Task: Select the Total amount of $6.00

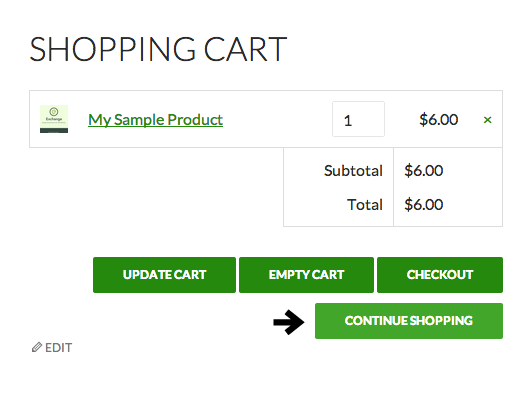Action: 423,205
